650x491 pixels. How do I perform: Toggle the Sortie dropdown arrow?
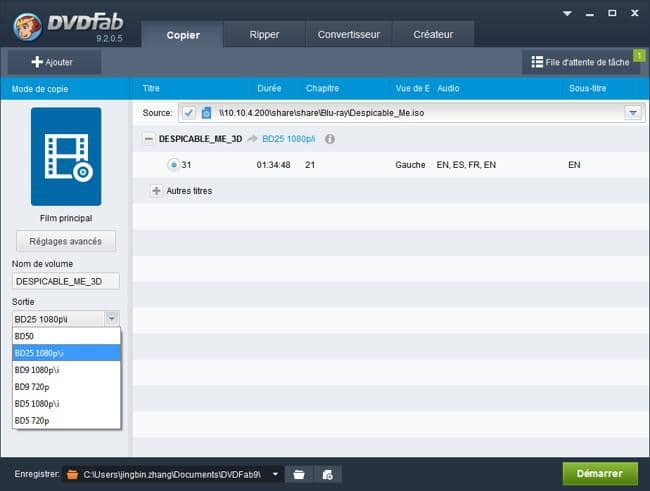click(x=112, y=318)
